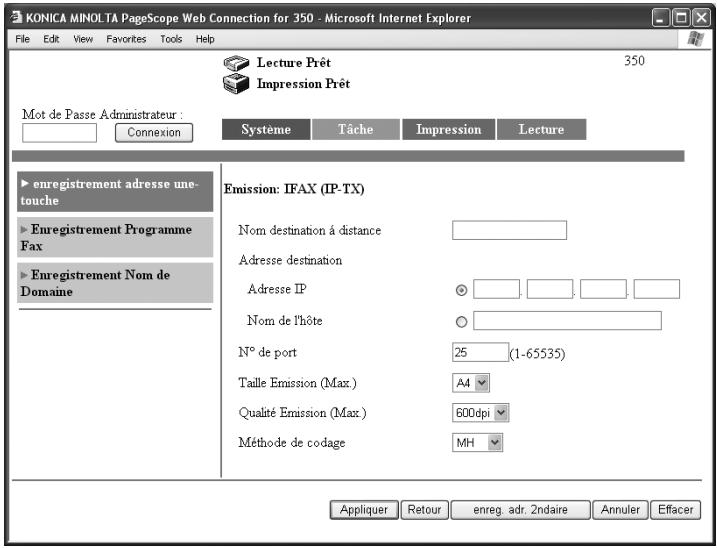Switch to the Système tab
The width and height of the screenshot is (717, 548).
point(266,129)
